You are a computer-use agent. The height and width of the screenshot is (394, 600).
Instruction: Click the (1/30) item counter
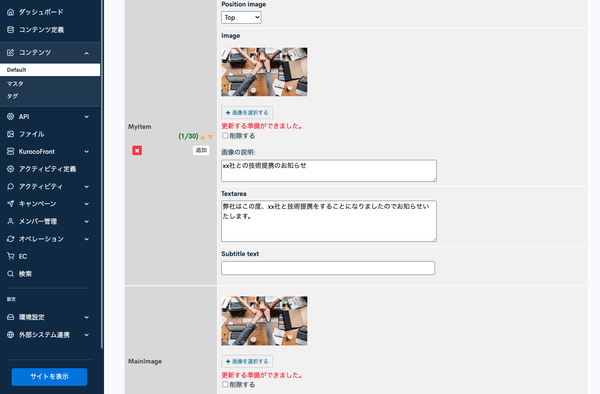point(188,136)
